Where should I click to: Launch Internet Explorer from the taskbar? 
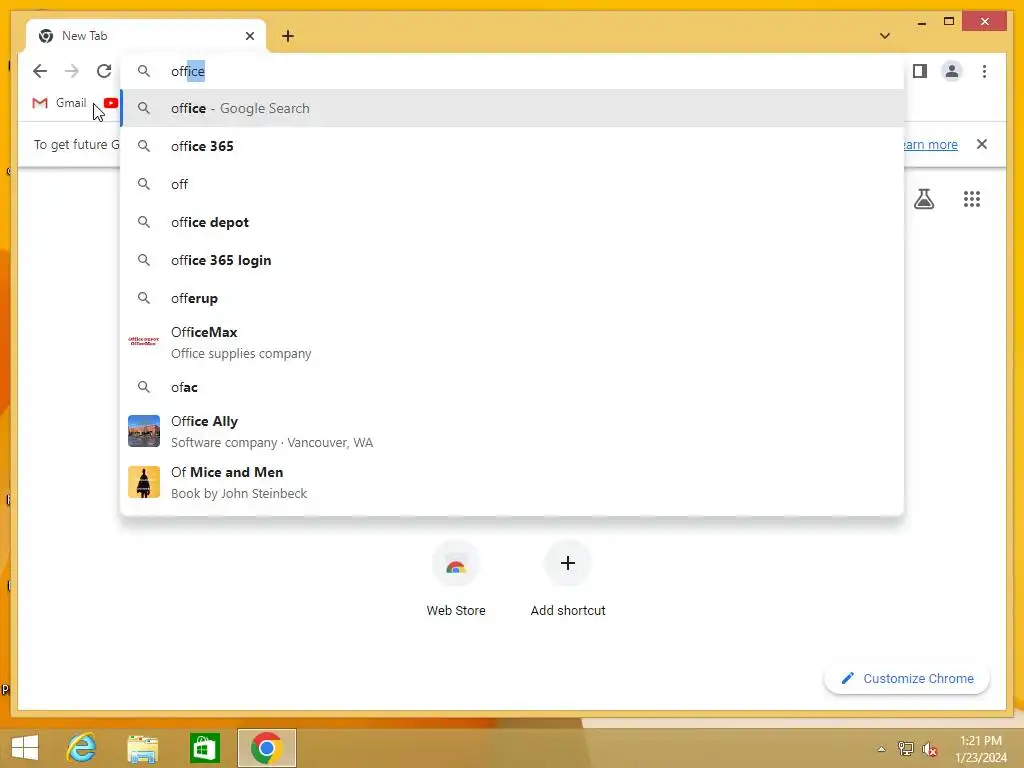click(82, 748)
